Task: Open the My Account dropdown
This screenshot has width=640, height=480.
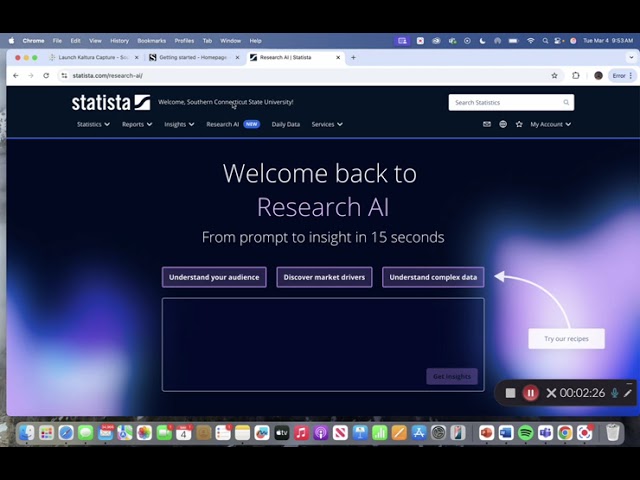Action: pos(551,124)
